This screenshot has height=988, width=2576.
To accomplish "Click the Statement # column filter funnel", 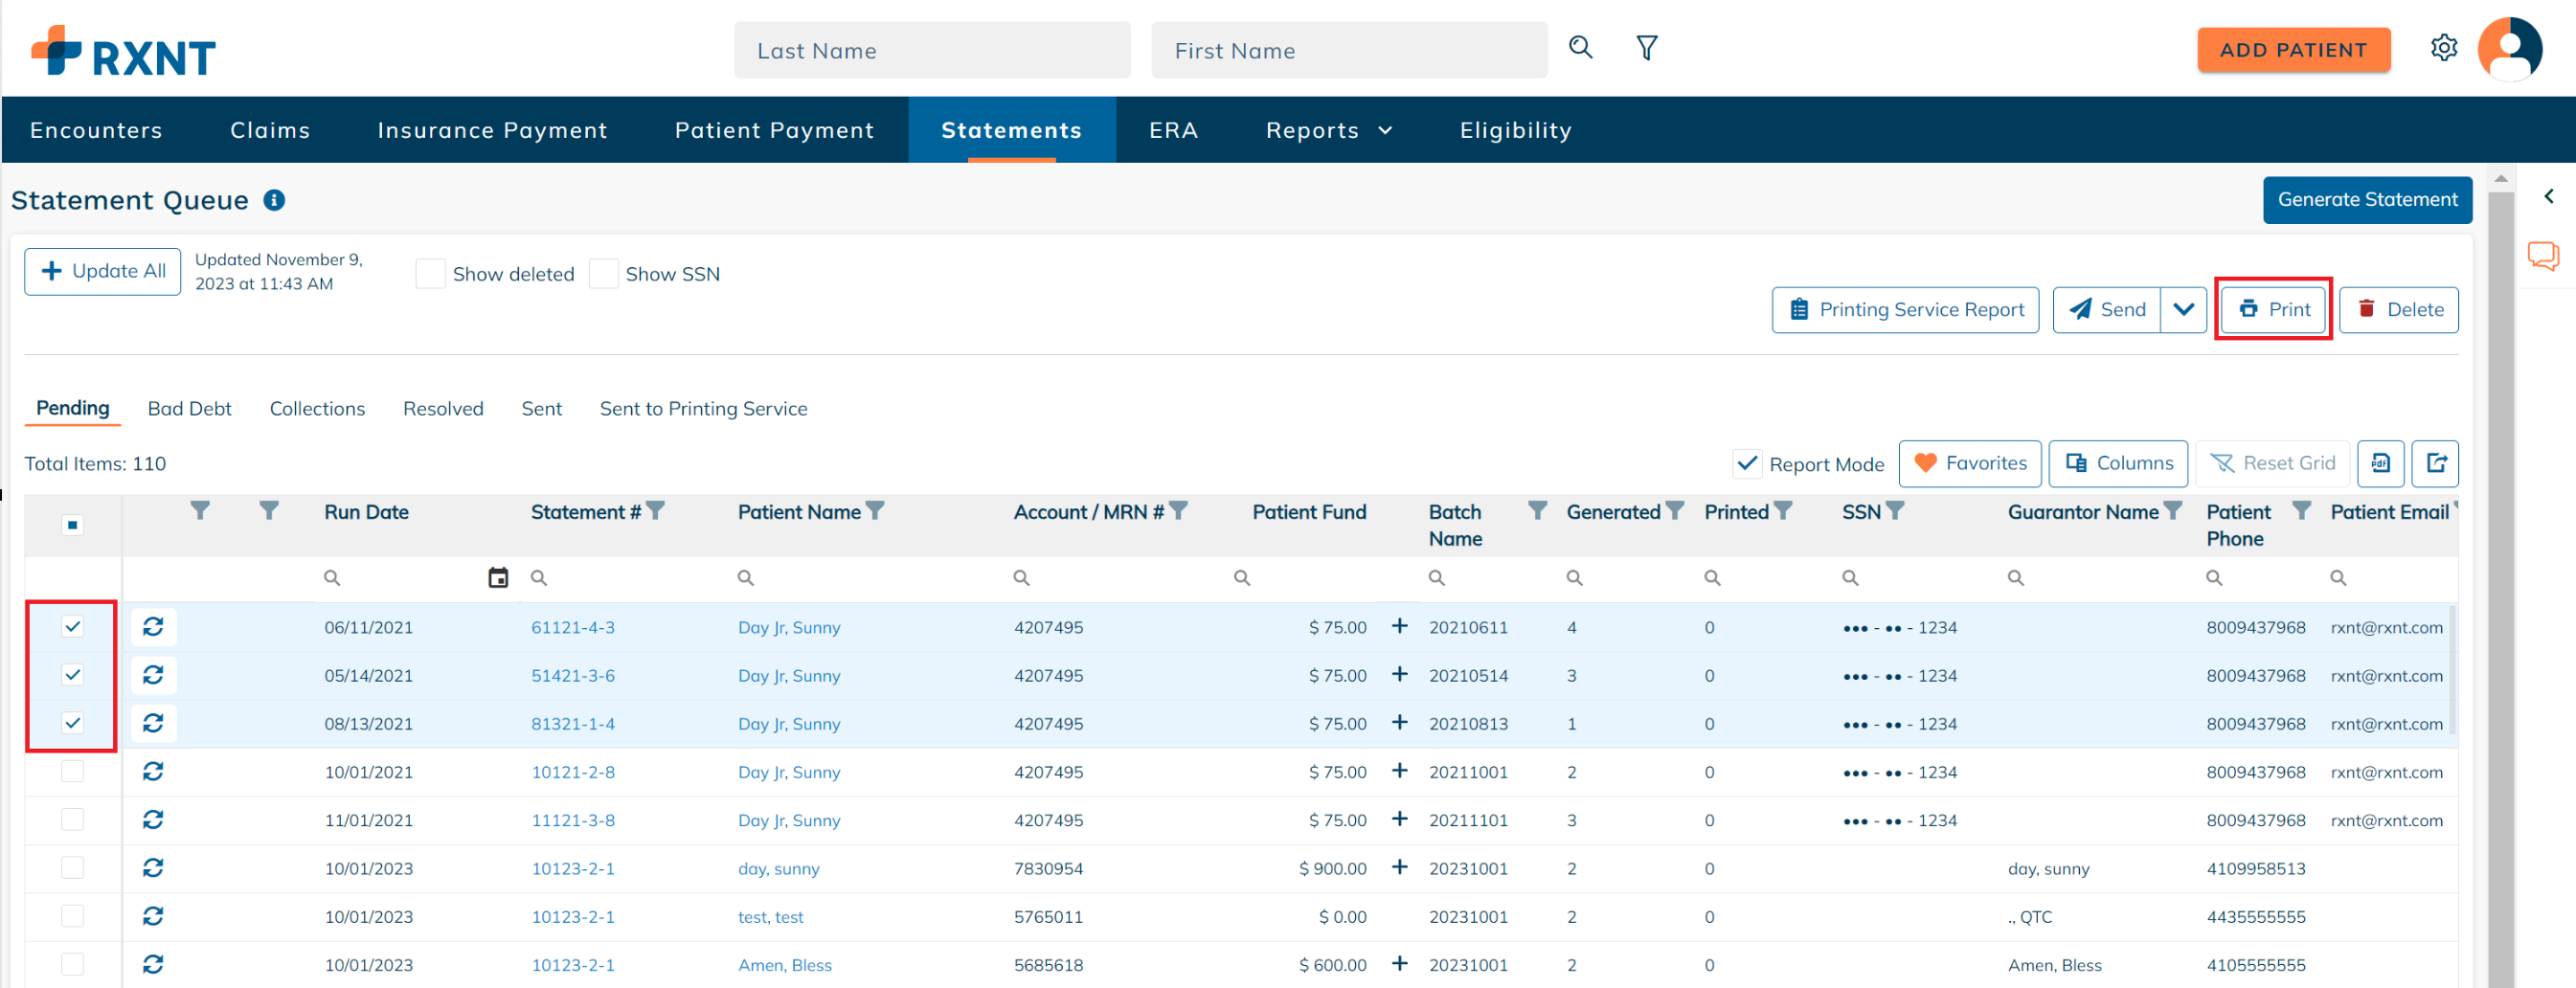I will pos(656,511).
